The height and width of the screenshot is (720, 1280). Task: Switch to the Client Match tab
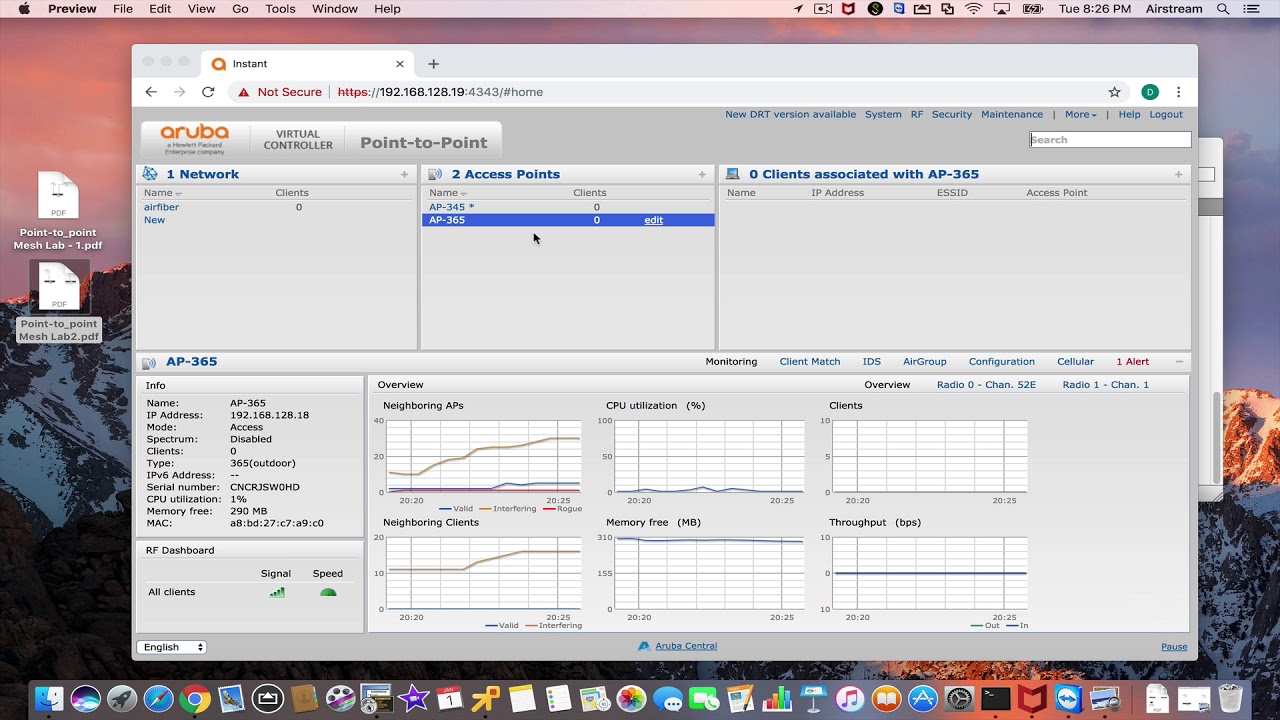click(x=810, y=362)
